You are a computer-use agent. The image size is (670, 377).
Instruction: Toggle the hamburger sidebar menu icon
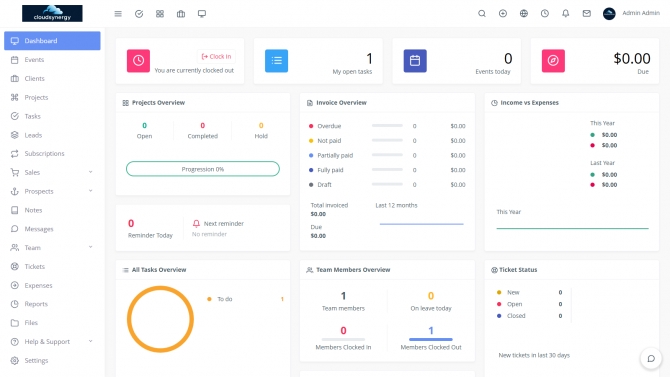[118, 14]
